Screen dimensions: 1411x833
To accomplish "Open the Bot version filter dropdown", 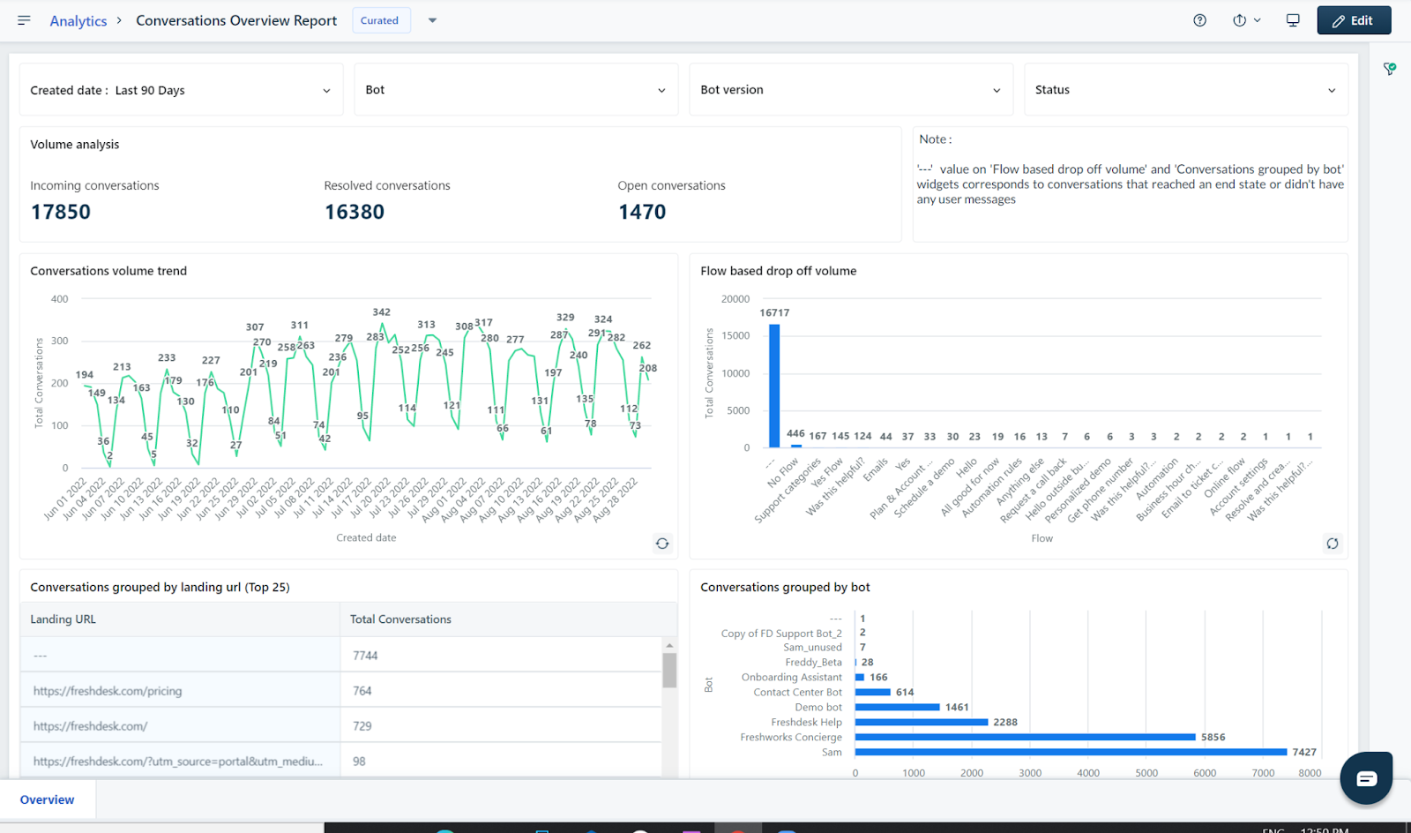I will point(851,90).
